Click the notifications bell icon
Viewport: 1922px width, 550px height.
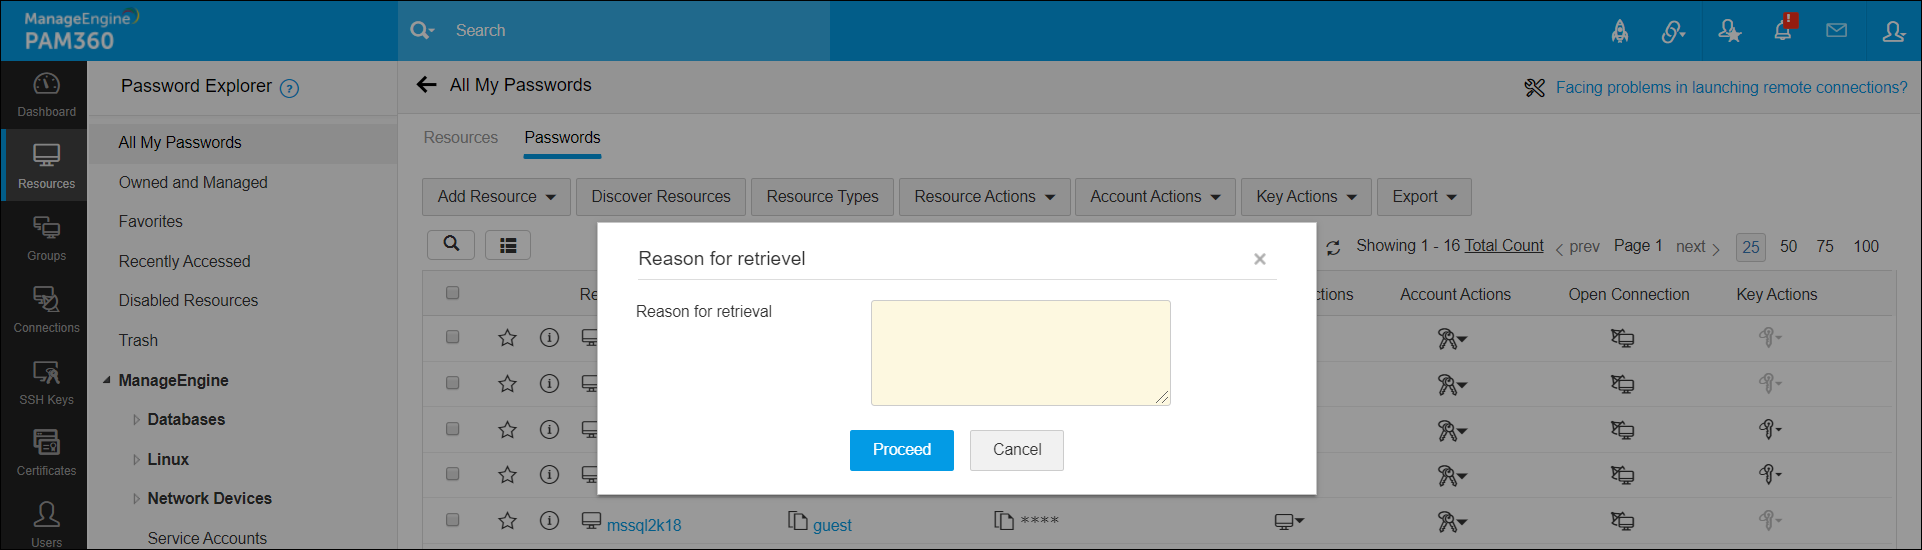(x=1782, y=31)
